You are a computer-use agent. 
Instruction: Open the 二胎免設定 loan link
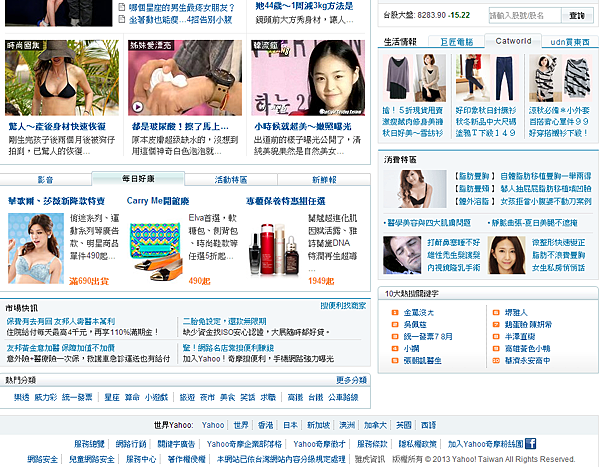pos(224,322)
